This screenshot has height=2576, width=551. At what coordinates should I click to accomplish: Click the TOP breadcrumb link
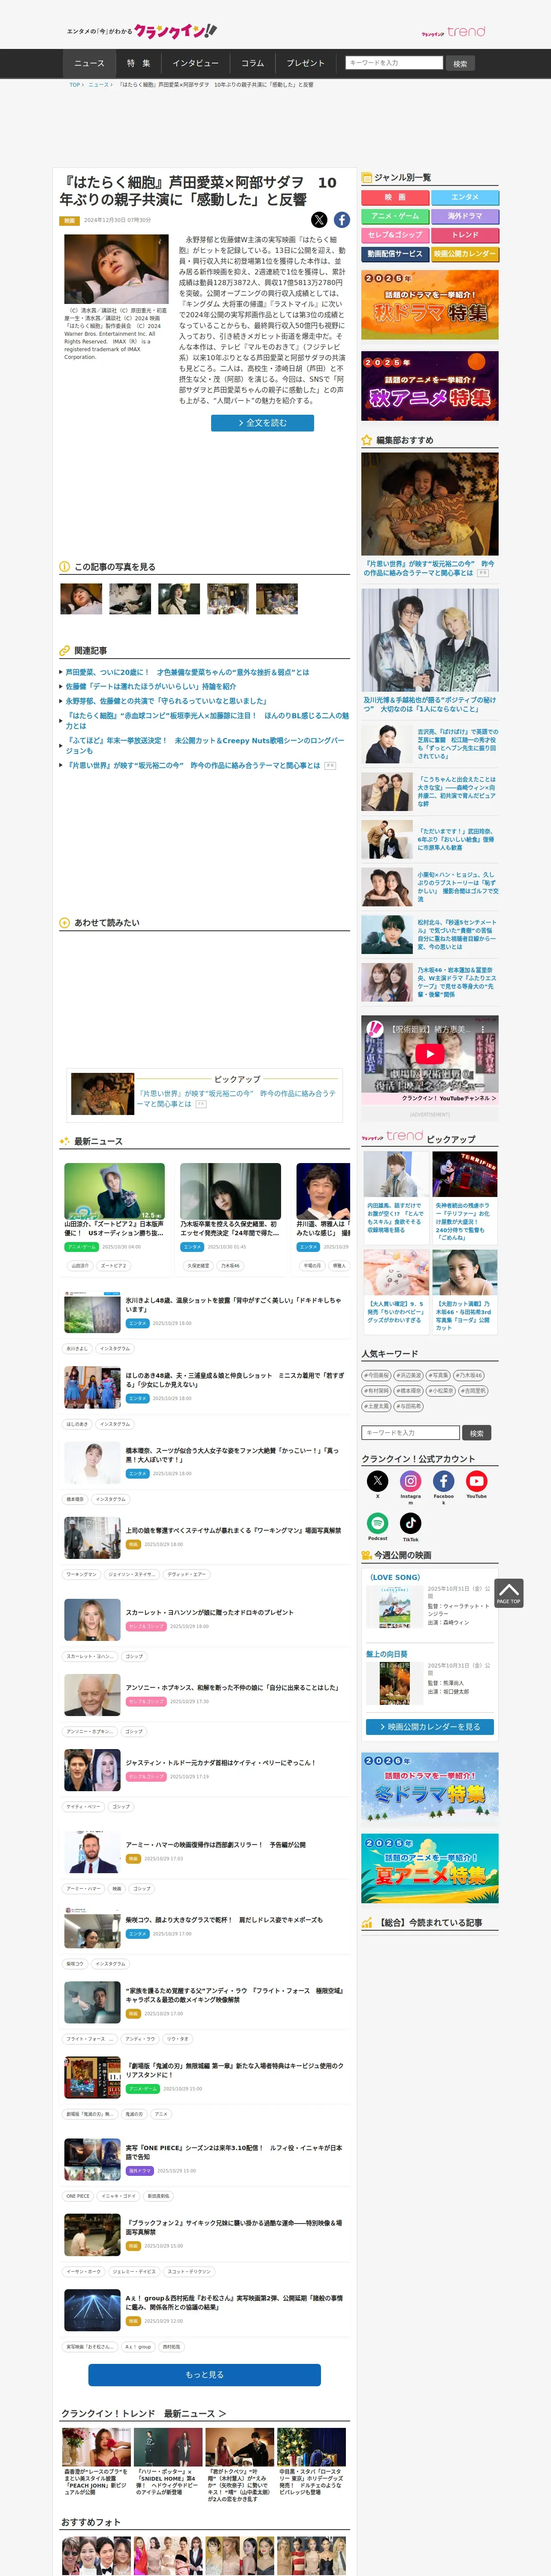tap(75, 85)
